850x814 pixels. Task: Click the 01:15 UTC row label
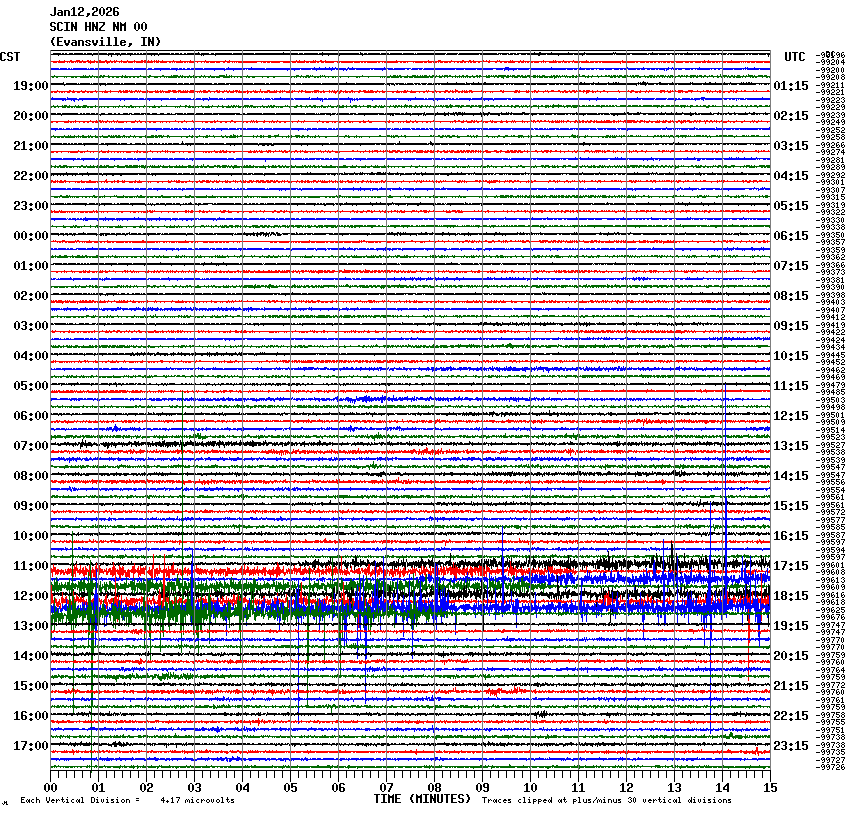pyautogui.click(x=791, y=86)
